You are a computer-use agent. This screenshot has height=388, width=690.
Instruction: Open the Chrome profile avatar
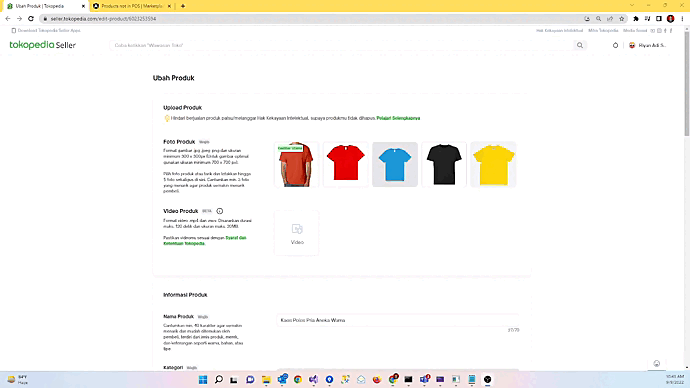671,18
